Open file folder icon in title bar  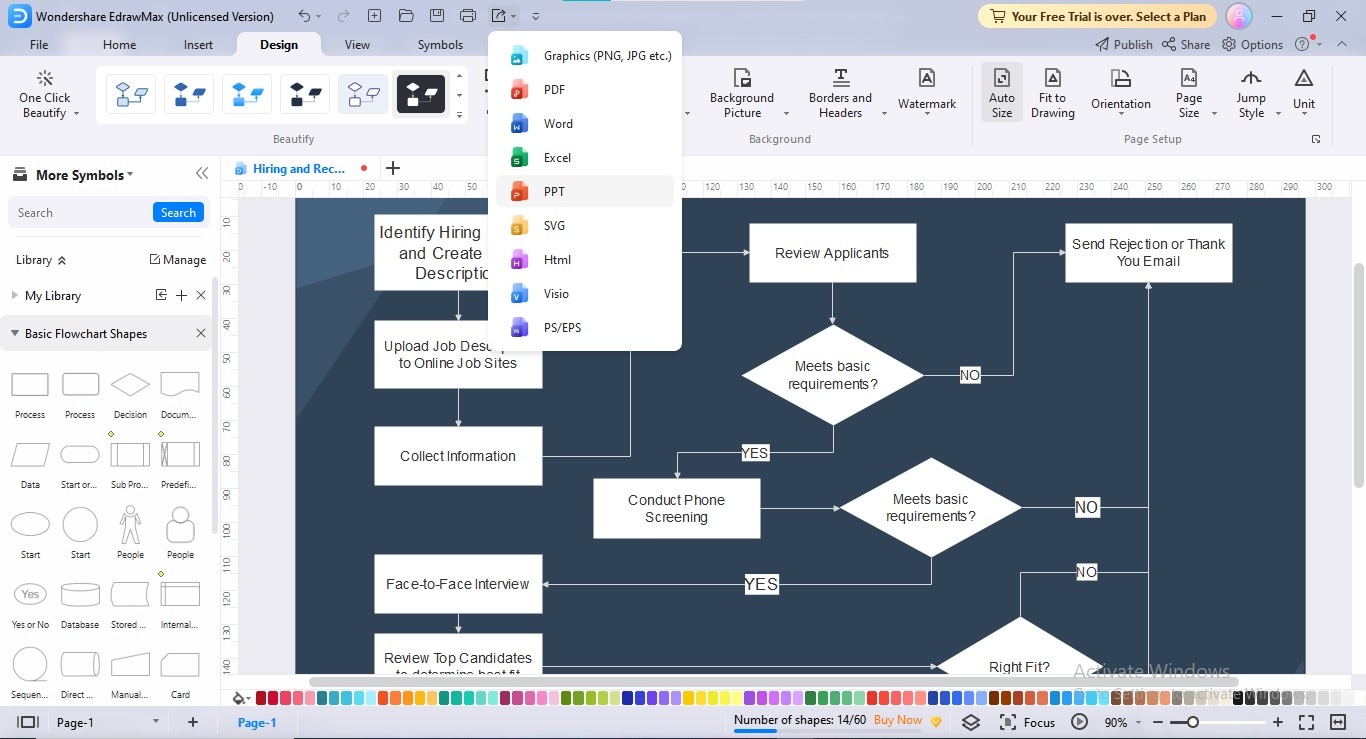tap(405, 16)
